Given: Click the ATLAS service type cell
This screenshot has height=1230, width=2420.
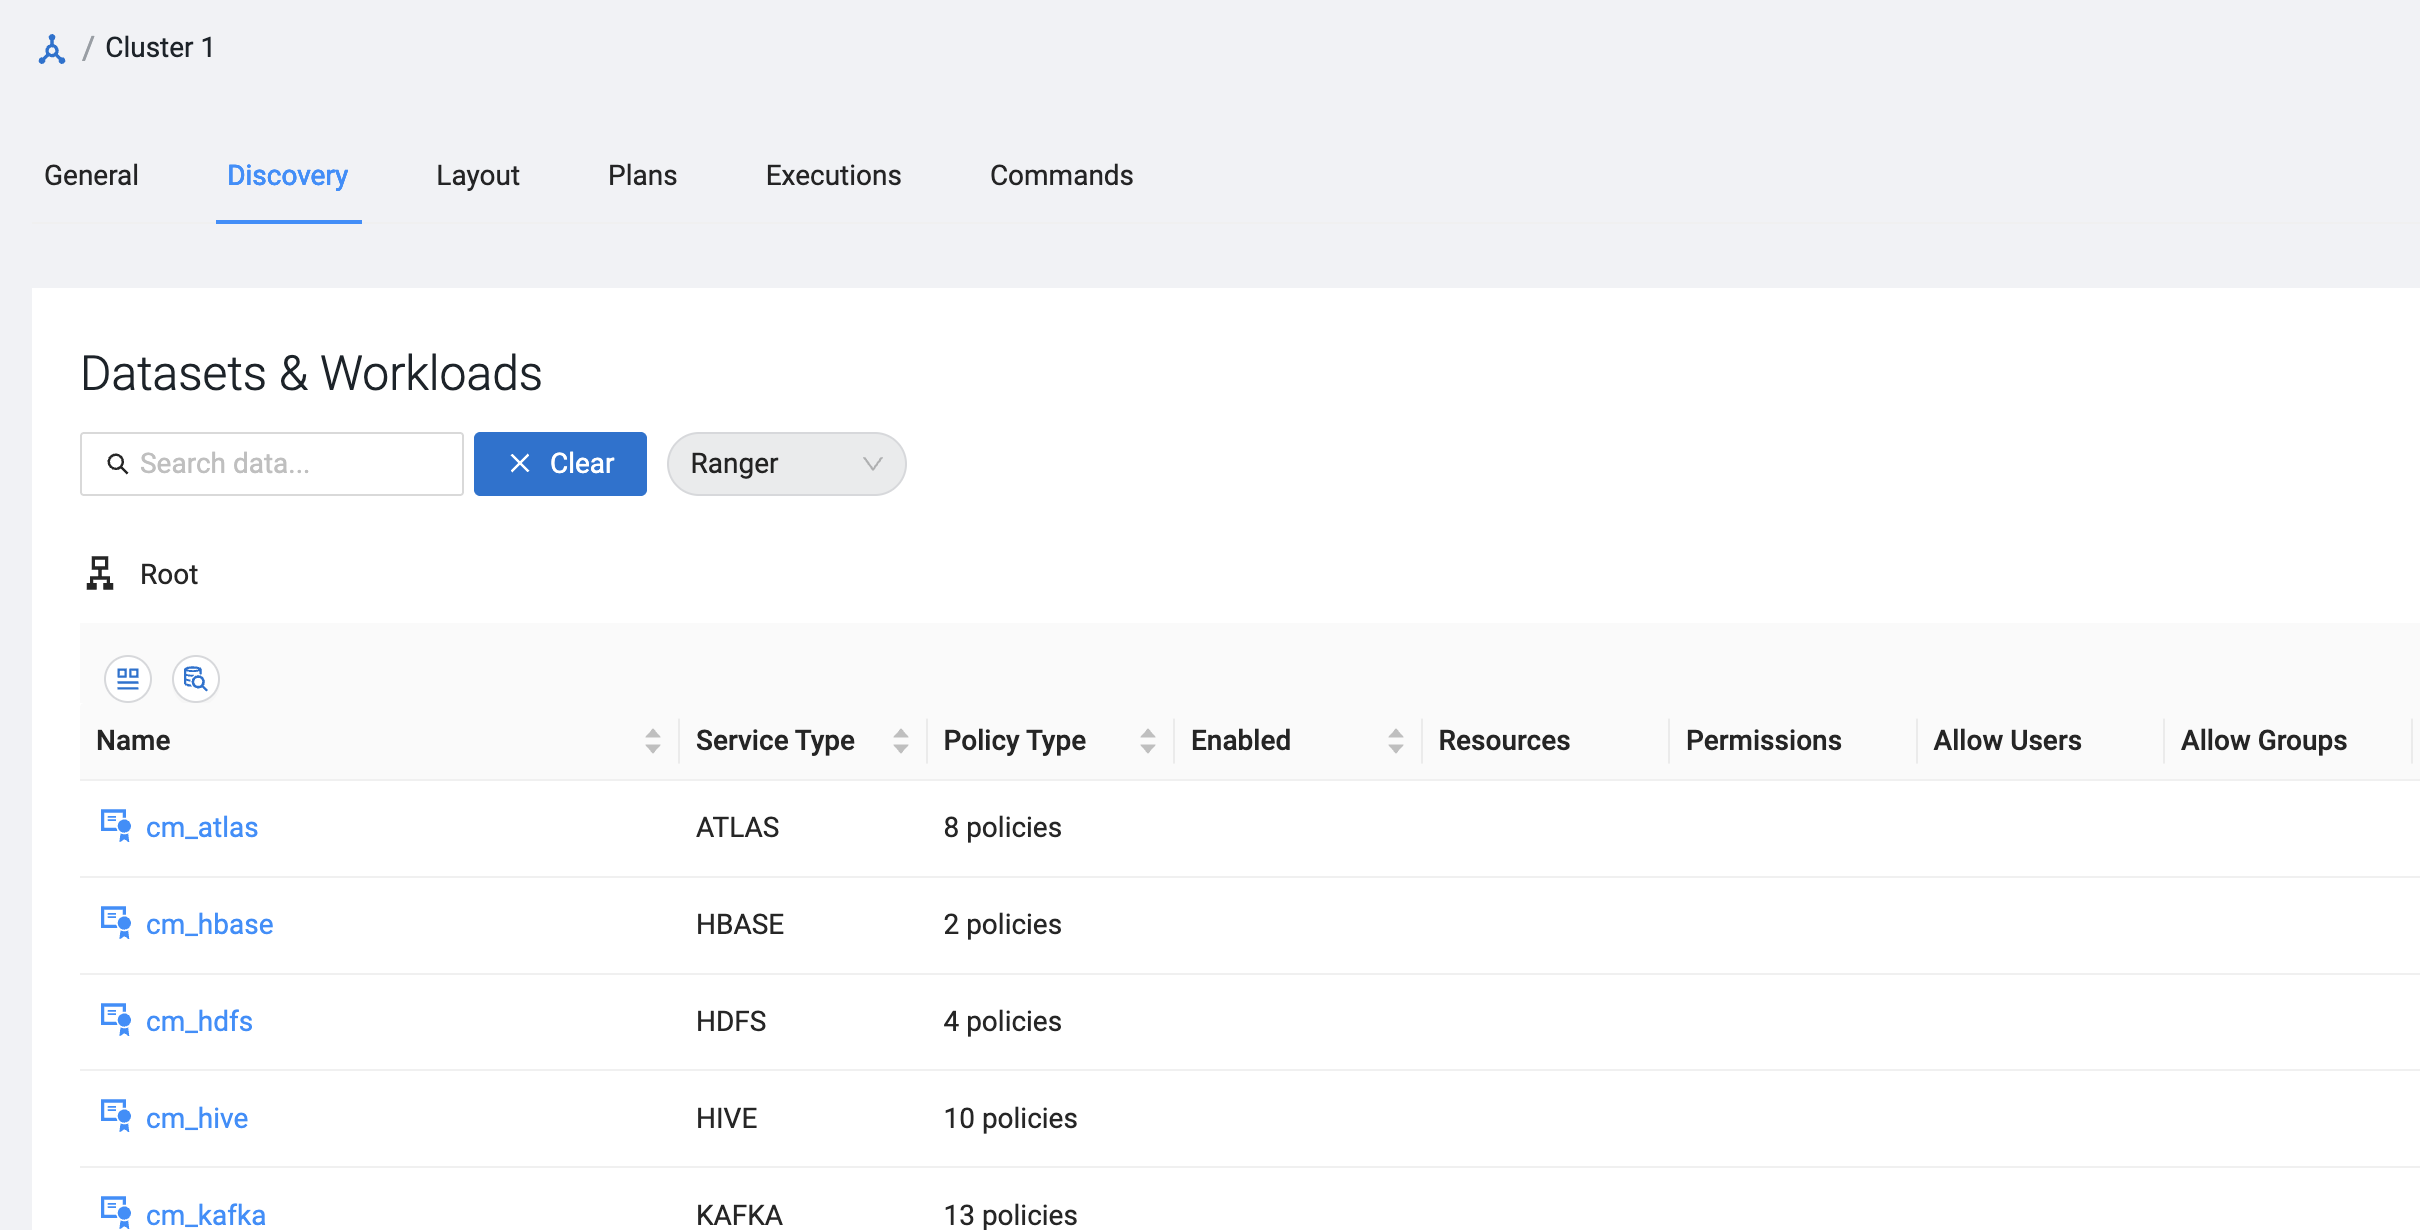Looking at the screenshot, I should 738,828.
